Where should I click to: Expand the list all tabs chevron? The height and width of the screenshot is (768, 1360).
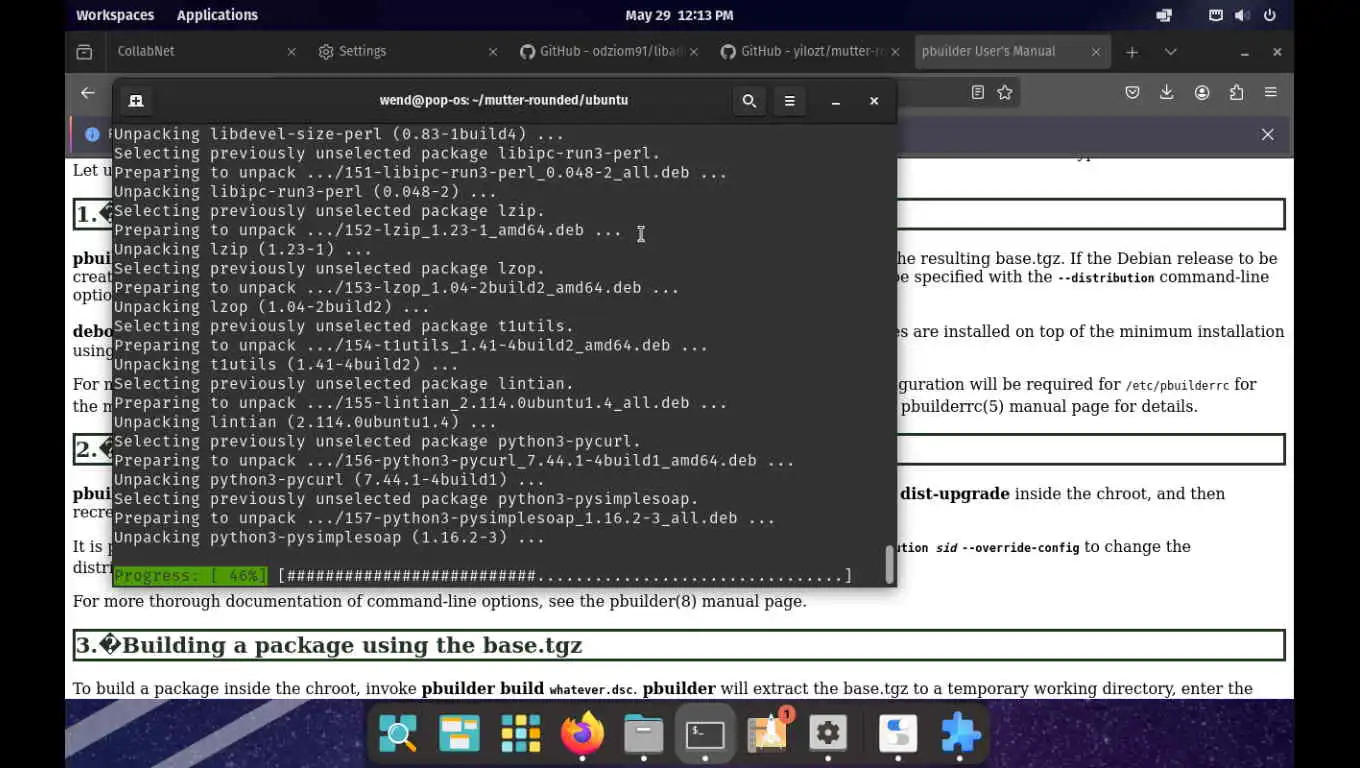pyautogui.click(x=1171, y=52)
